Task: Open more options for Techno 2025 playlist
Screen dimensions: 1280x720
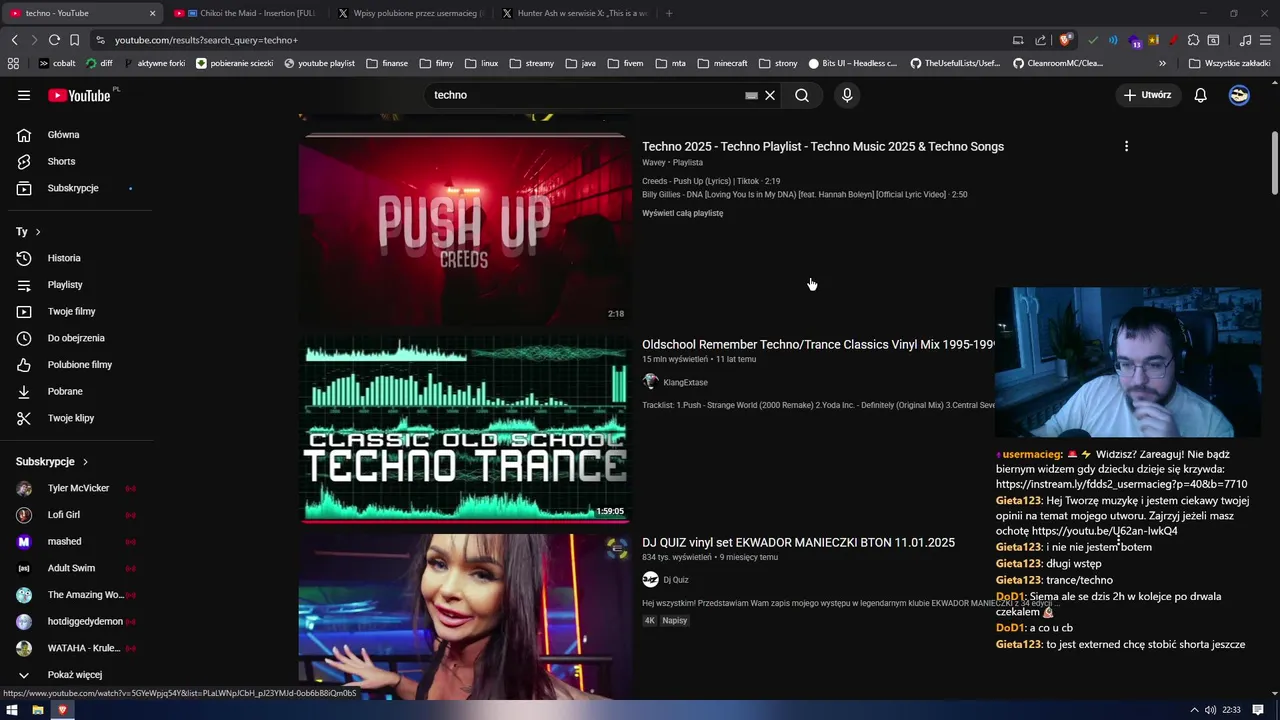Action: click(x=1126, y=146)
